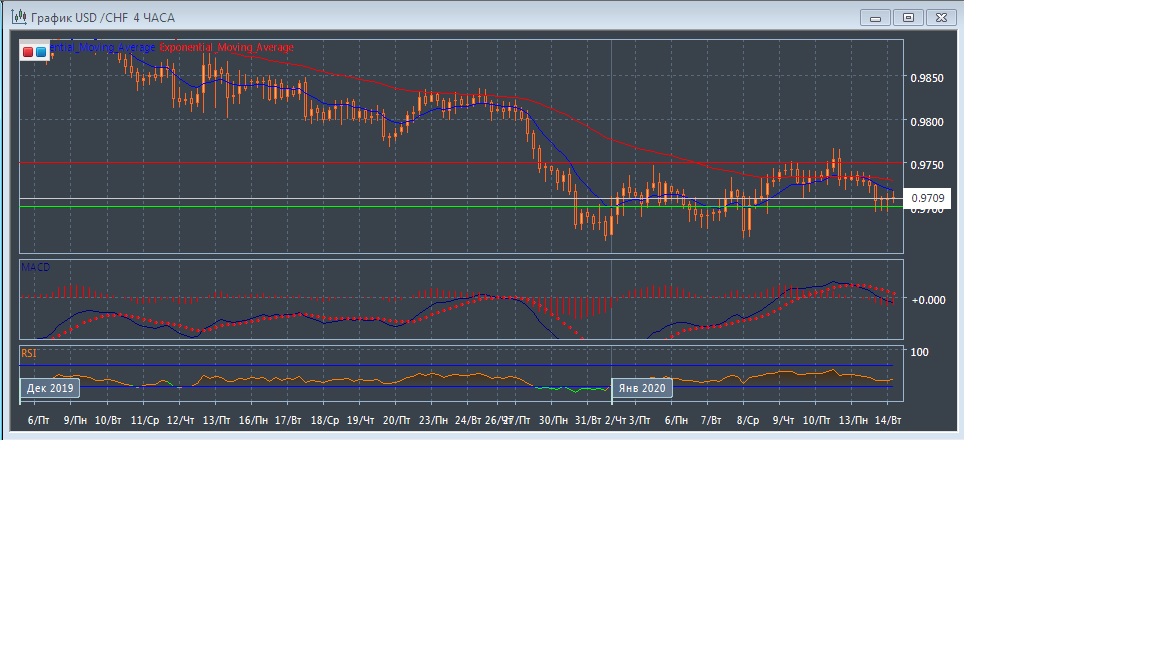This screenshot has height=648, width=1152.
Task: Click the 0.9850 price axis label
Action: (926, 77)
